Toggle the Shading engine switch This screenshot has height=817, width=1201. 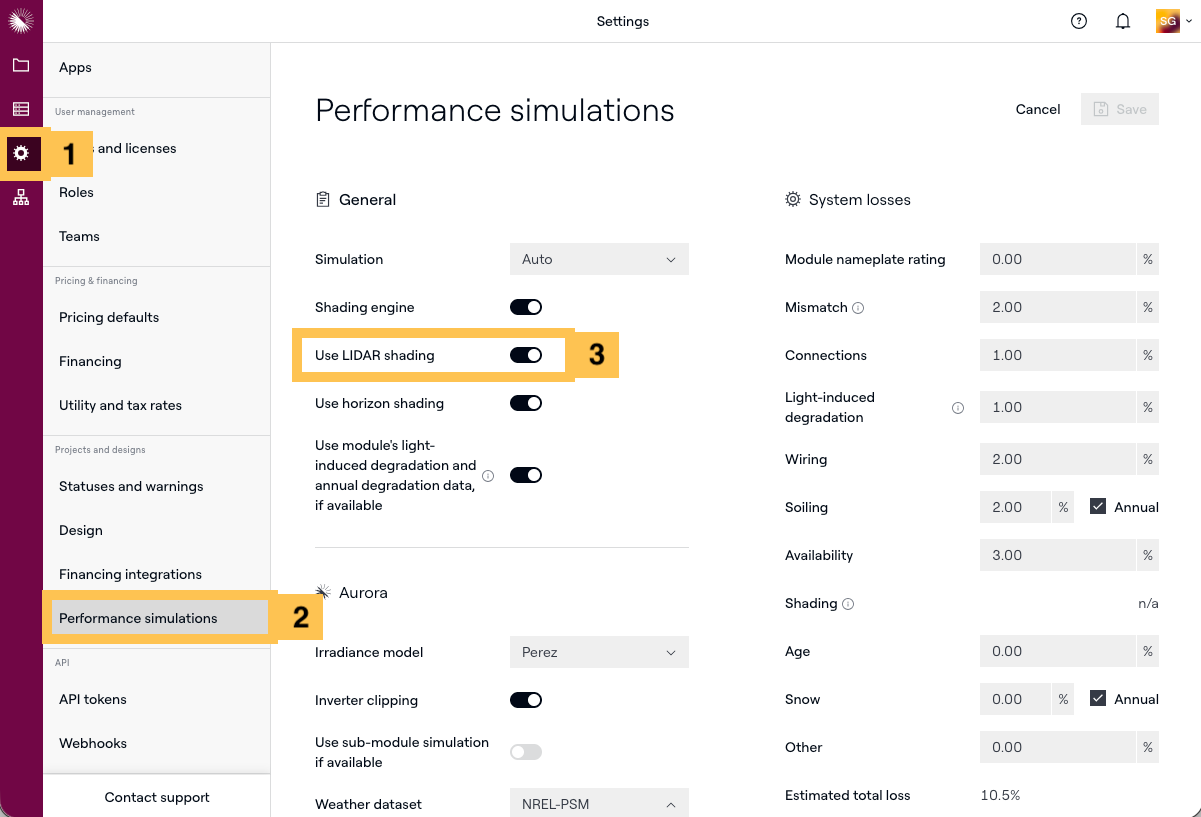tap(526, 307)
